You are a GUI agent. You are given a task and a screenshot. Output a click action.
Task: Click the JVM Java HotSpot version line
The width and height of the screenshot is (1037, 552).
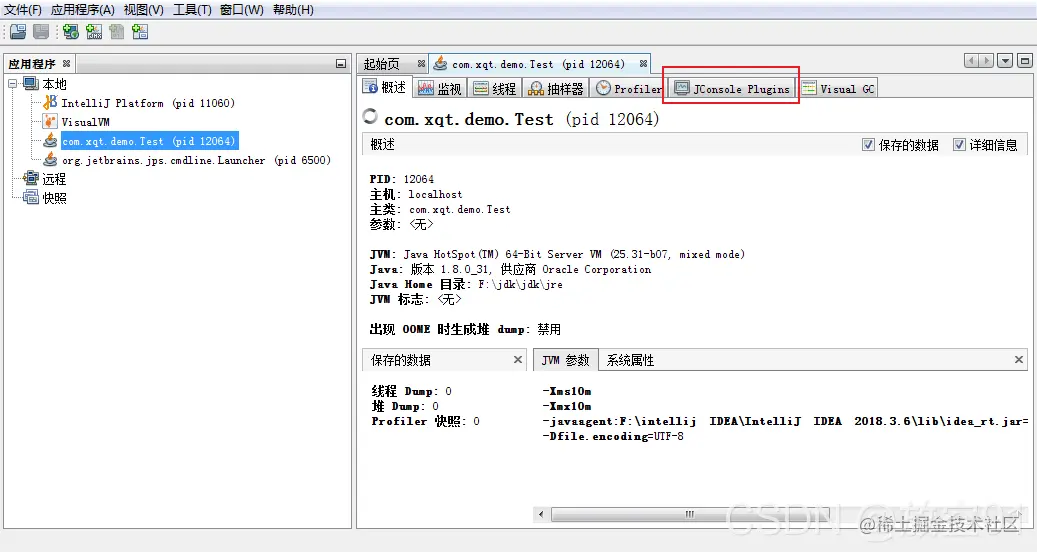[557, 255]
